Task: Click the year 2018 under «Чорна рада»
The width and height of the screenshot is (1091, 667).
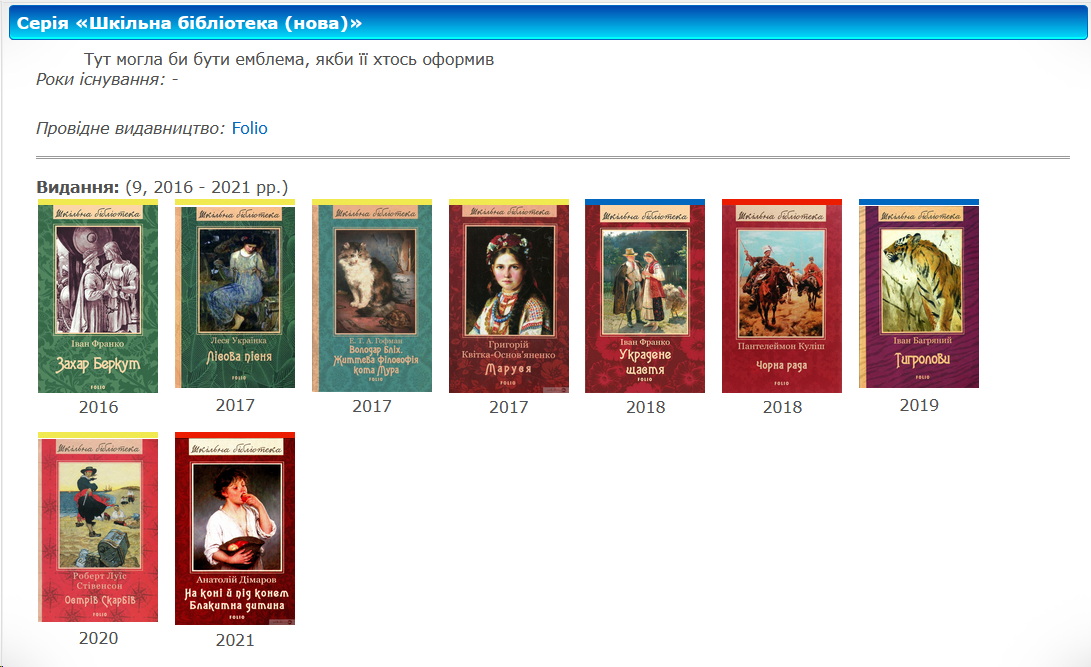Action: click(x=782, y=407)
